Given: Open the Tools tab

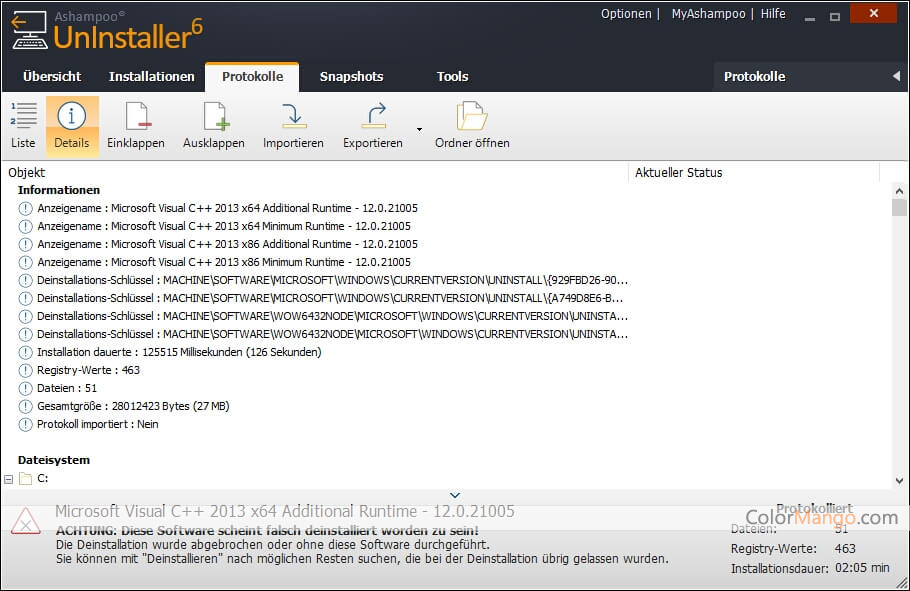Looking at the screenshot, I should 452,77.
